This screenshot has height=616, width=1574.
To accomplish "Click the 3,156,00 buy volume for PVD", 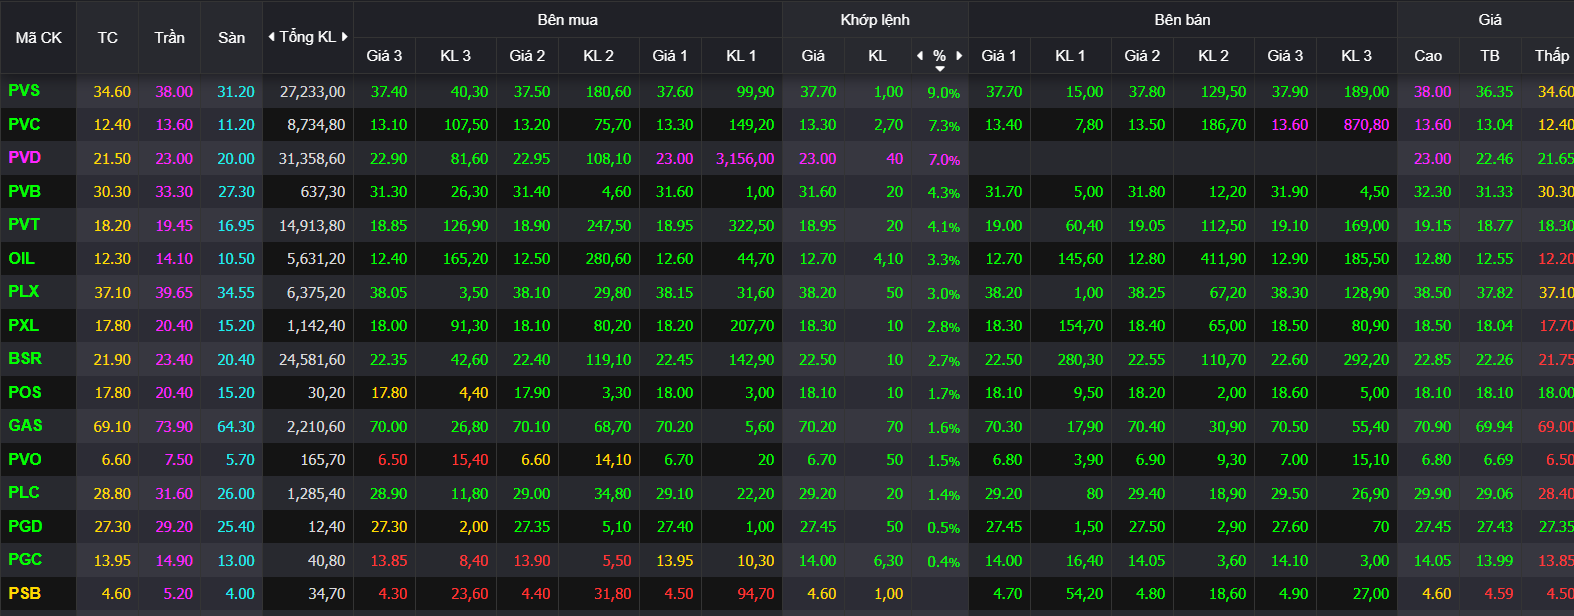I will coord(745,159).
